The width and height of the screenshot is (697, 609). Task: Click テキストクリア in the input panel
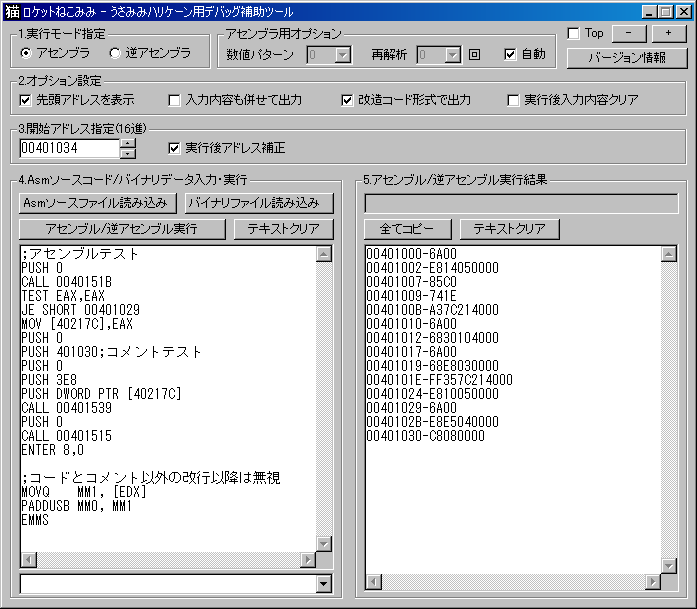pos(284,229)
